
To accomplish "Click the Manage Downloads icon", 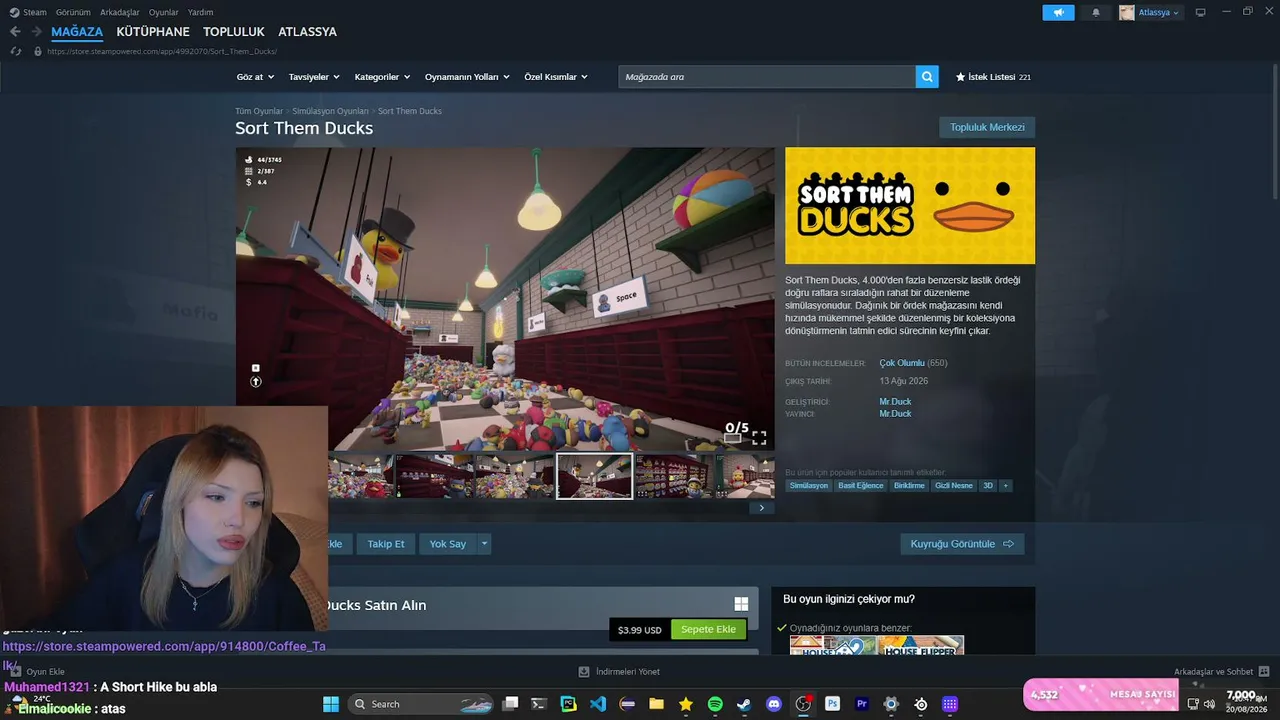I will (584, 672).
